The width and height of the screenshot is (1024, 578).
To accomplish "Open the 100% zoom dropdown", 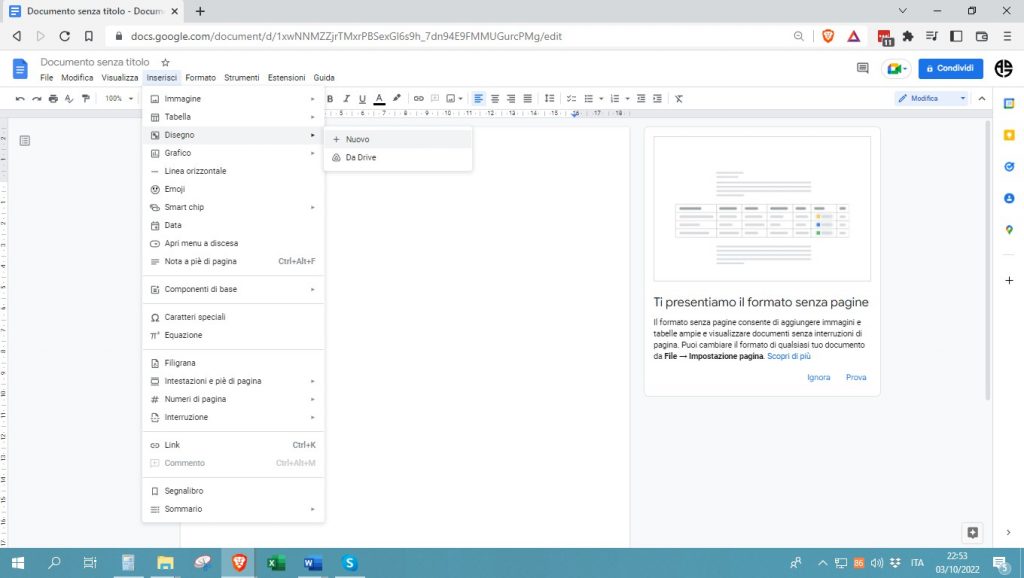I will coord(119,99).
